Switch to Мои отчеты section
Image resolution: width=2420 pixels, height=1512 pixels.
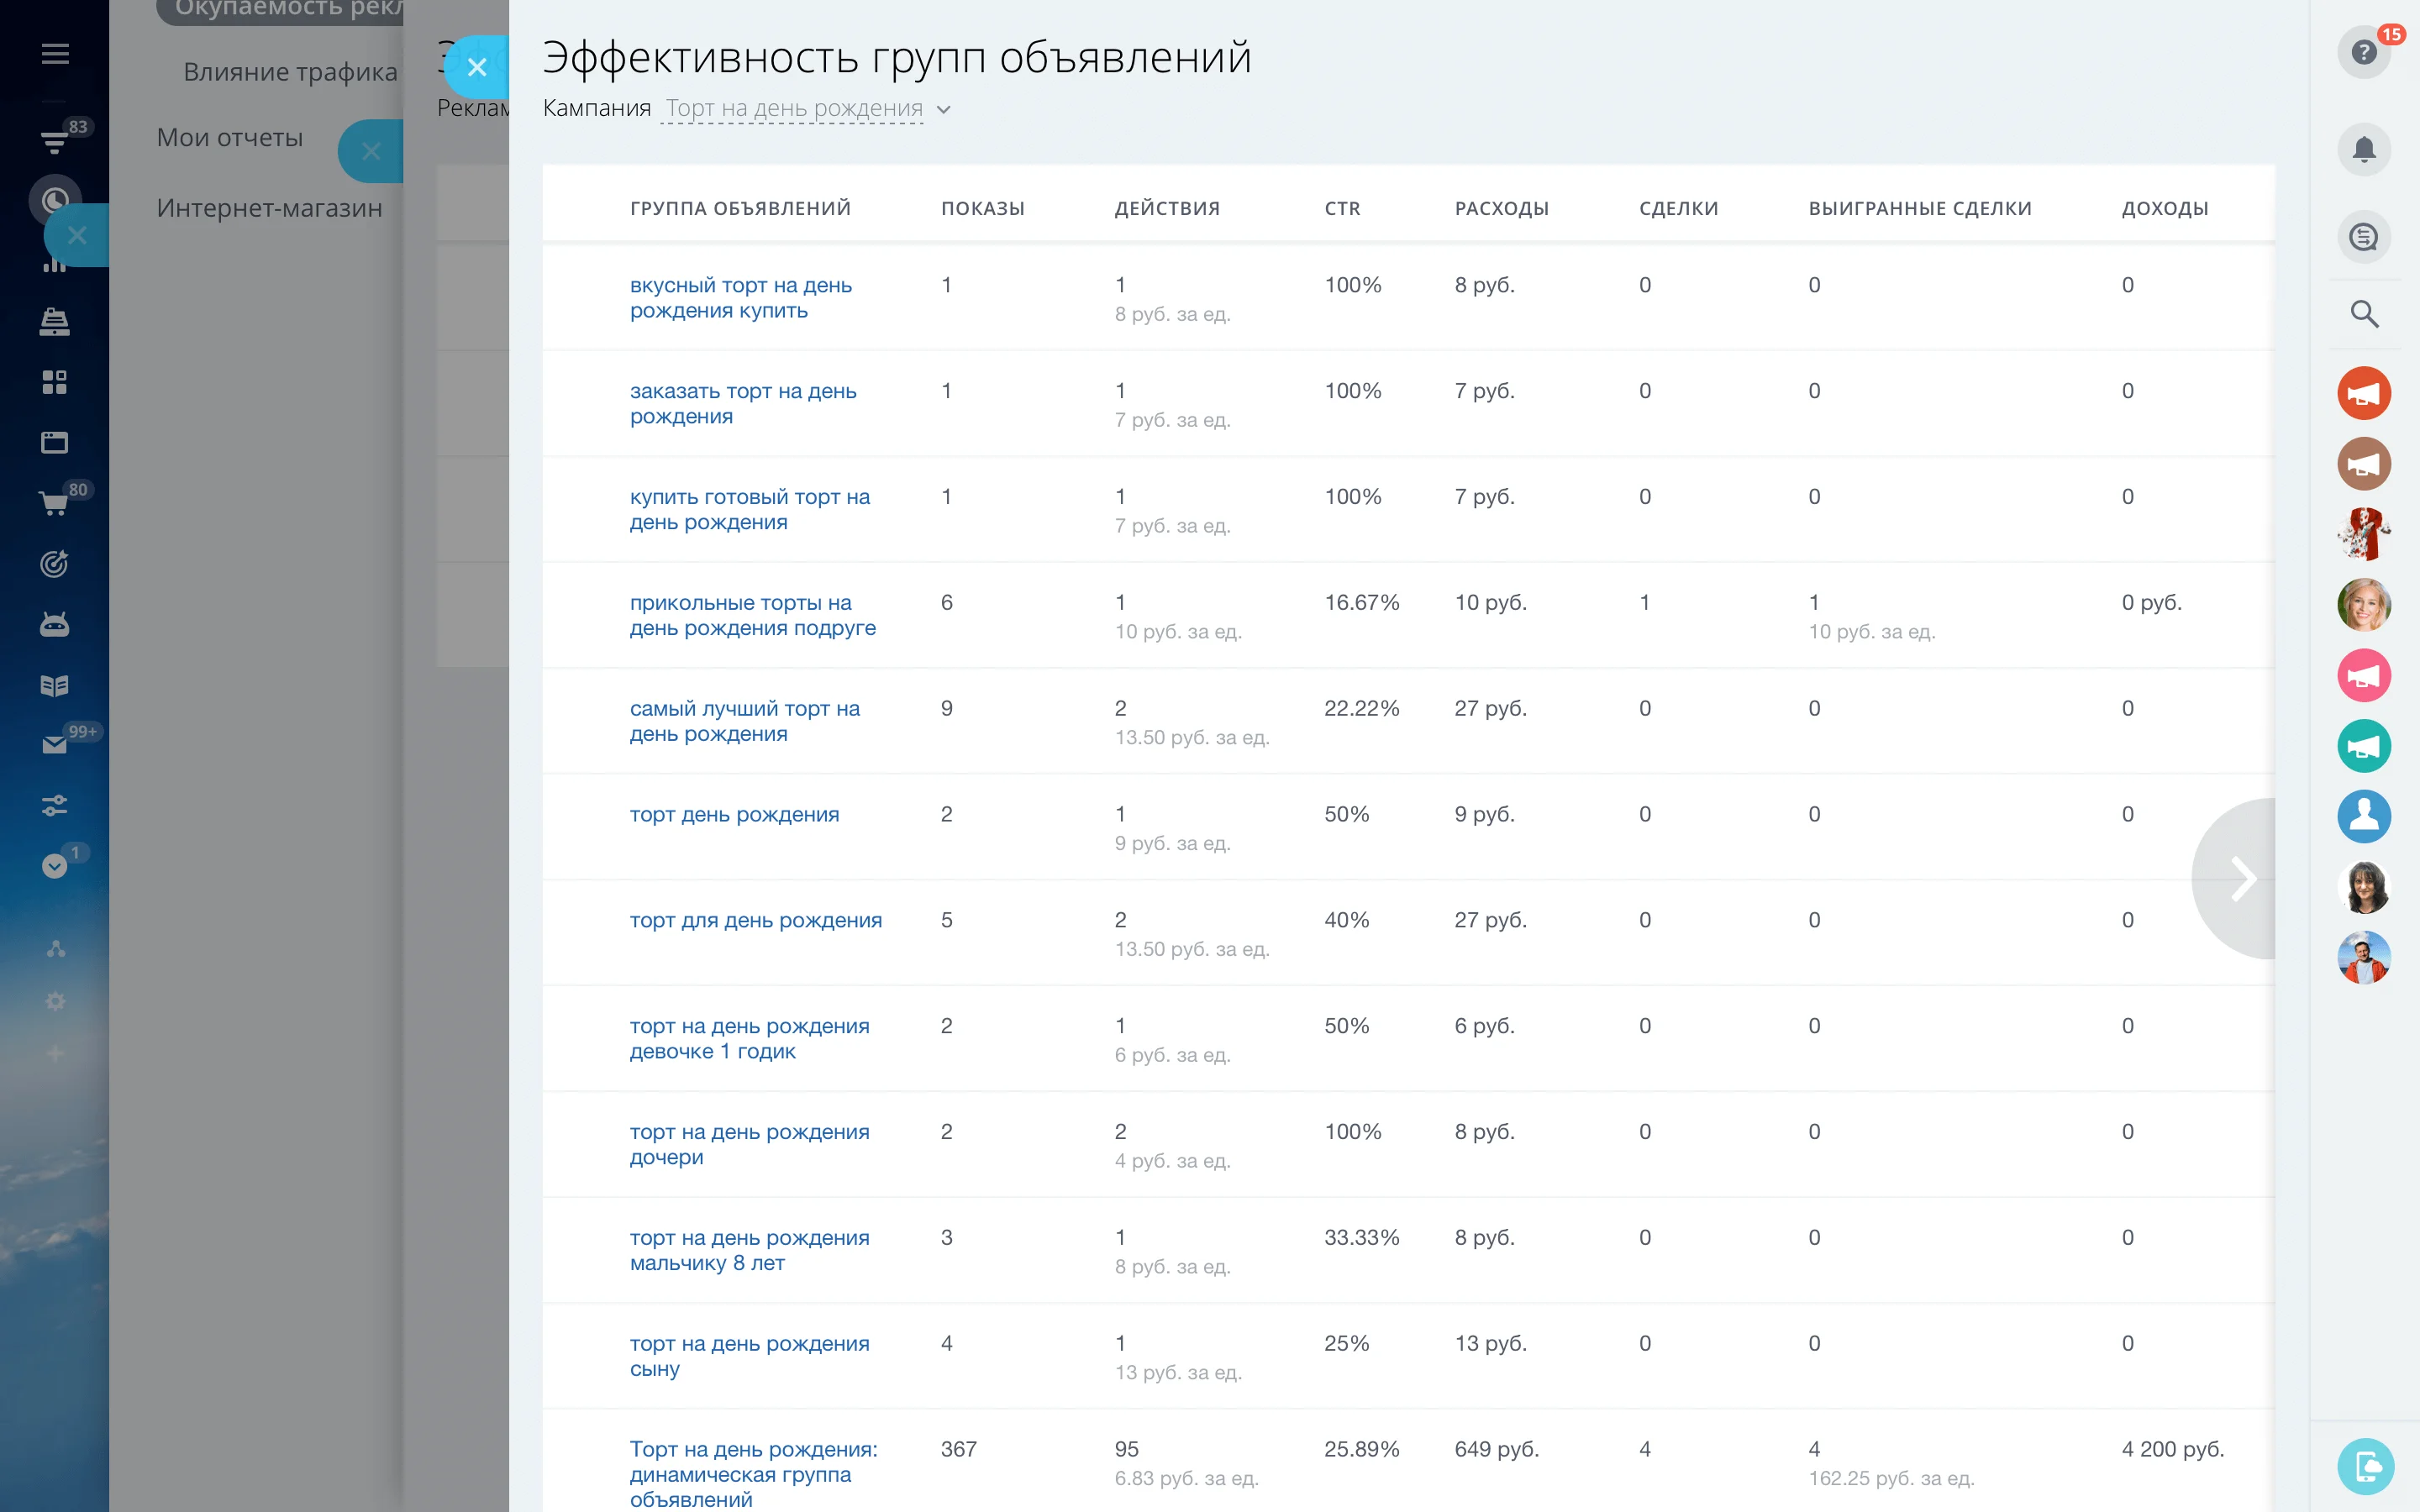229,137
